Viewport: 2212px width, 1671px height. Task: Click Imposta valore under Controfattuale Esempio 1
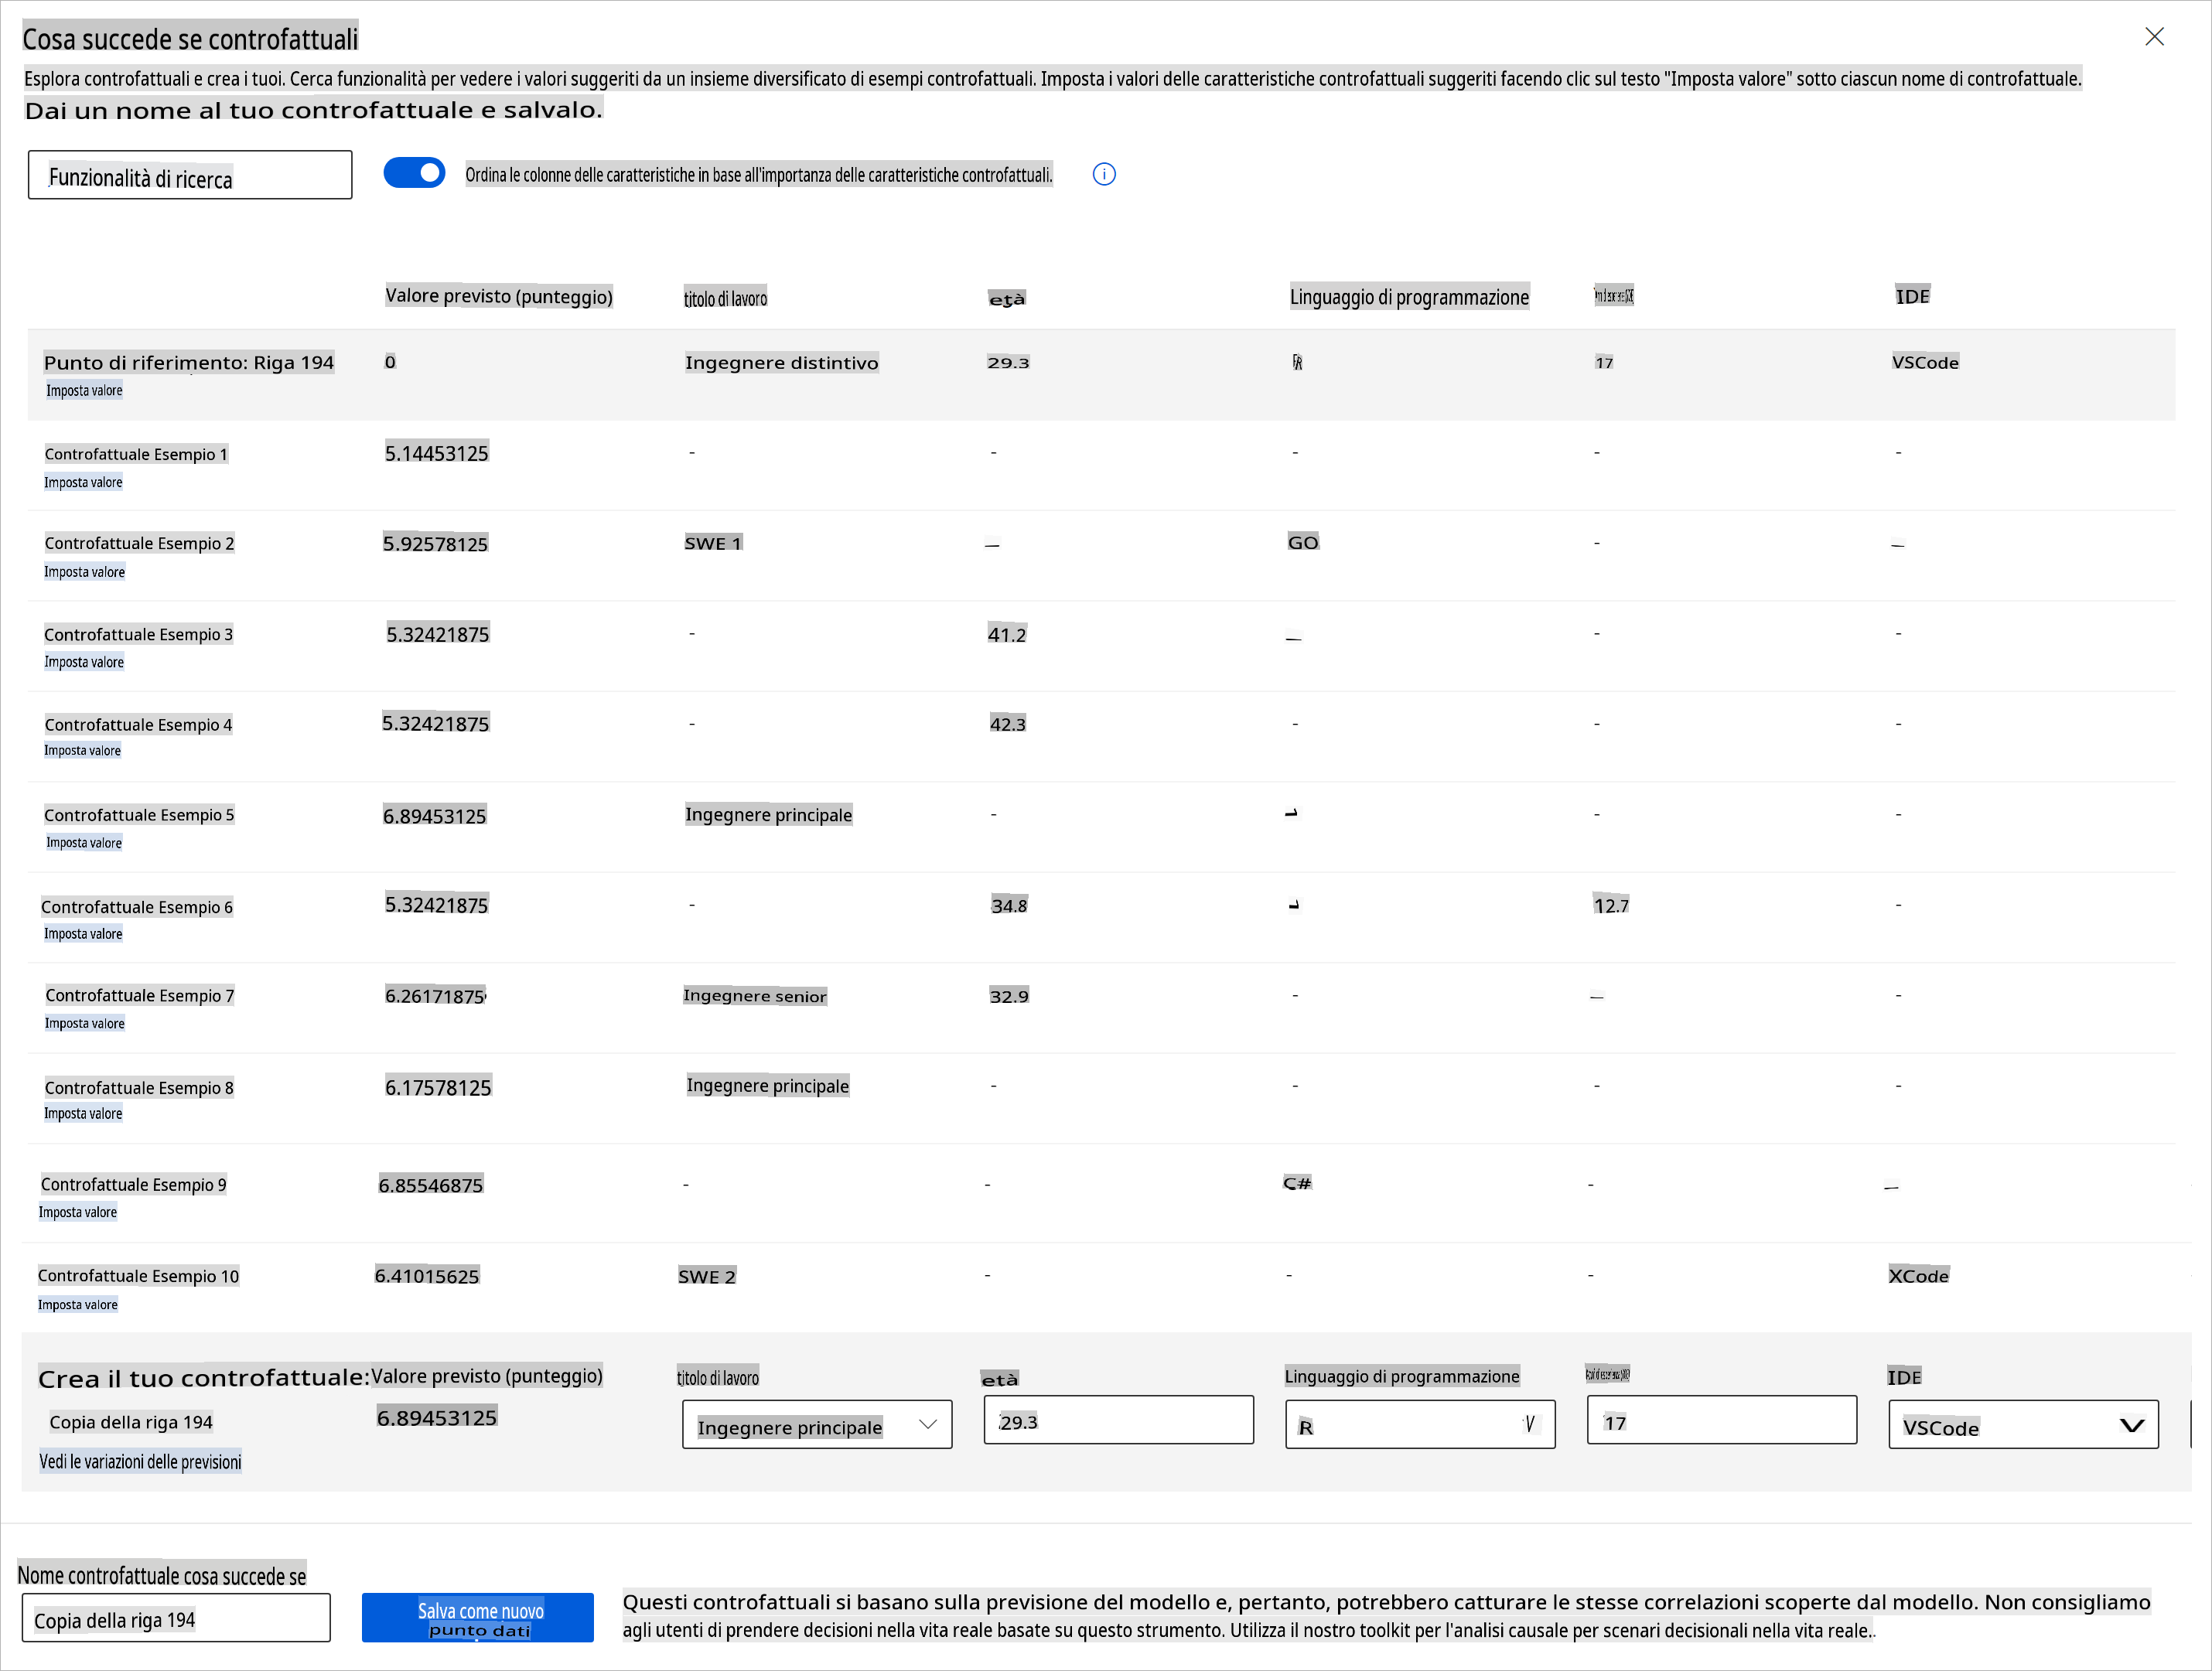[83, 482]
